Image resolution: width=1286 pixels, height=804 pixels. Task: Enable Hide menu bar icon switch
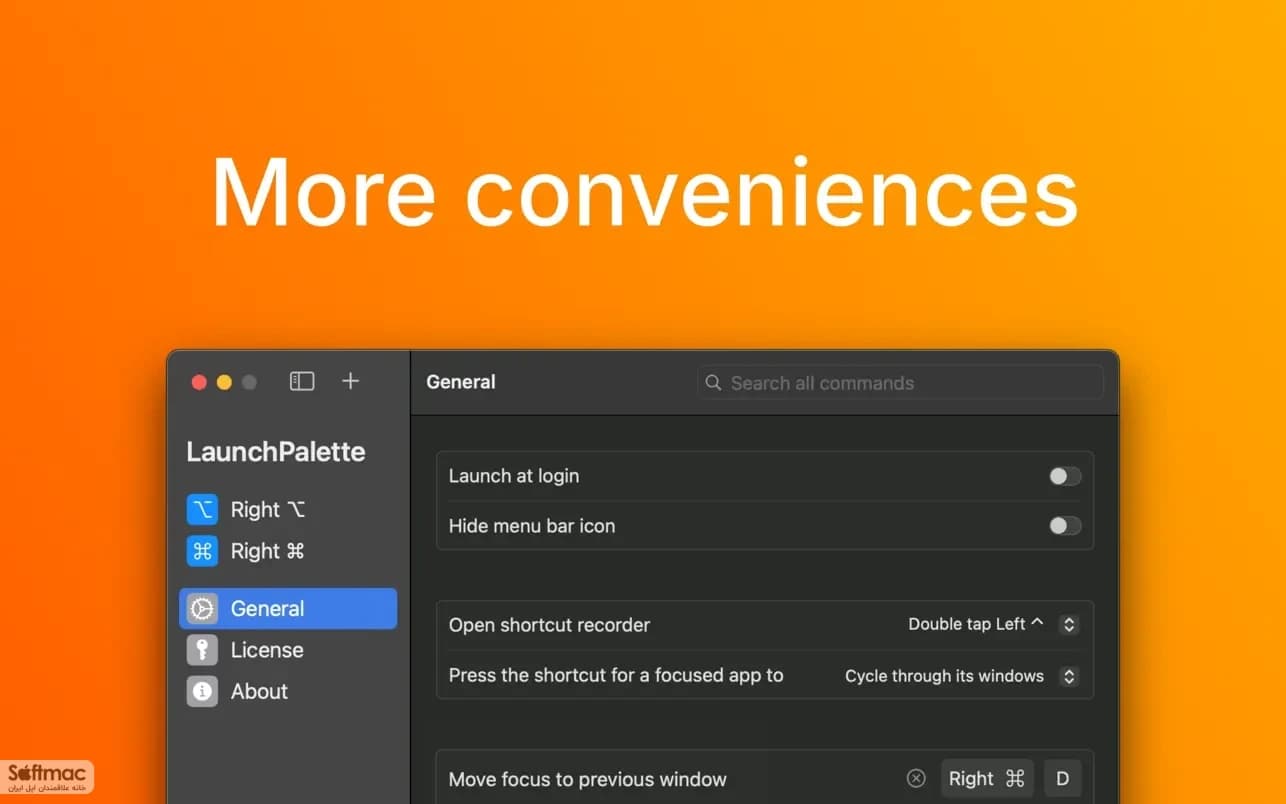[x=1065, y=526]
